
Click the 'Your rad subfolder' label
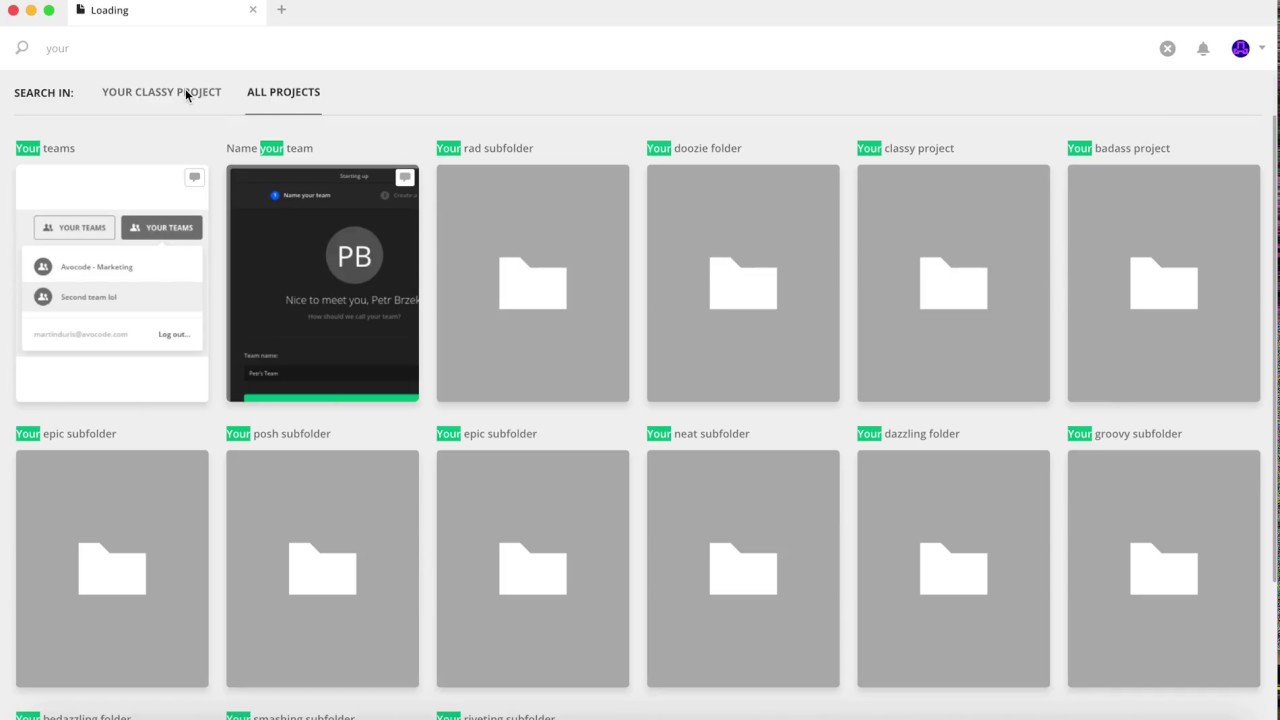pos(485,148)
